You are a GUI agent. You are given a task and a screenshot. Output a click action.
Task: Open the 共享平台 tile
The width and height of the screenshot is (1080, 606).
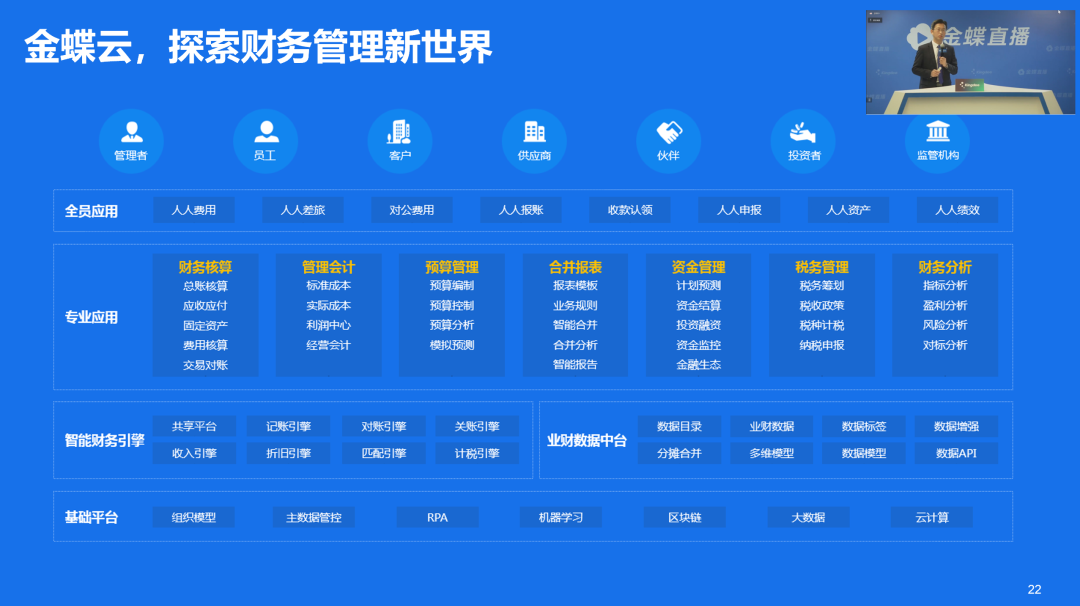(194, 426)
